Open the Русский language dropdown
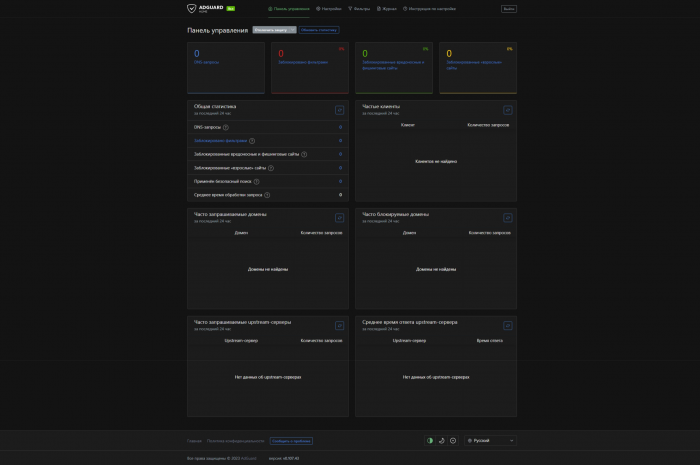The image size is (700, 465). tap(491, 440)
